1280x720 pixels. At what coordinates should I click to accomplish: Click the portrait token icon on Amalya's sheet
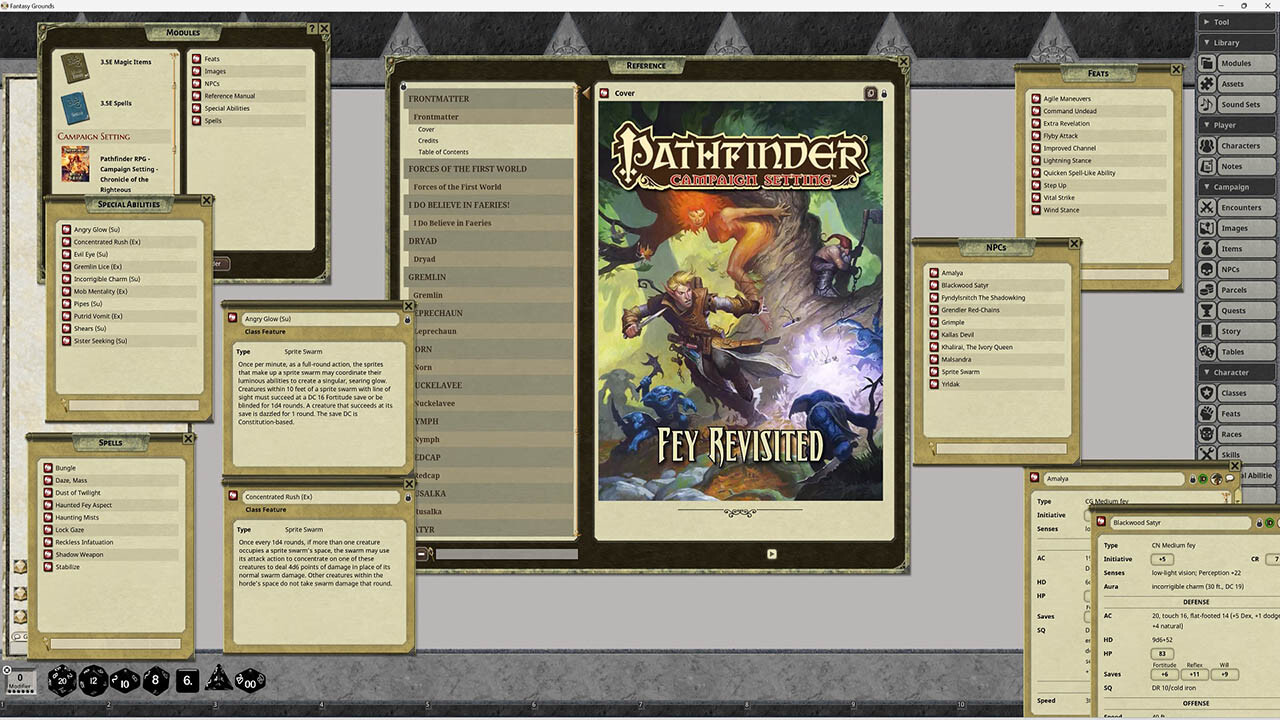[x=1216, y=479]
